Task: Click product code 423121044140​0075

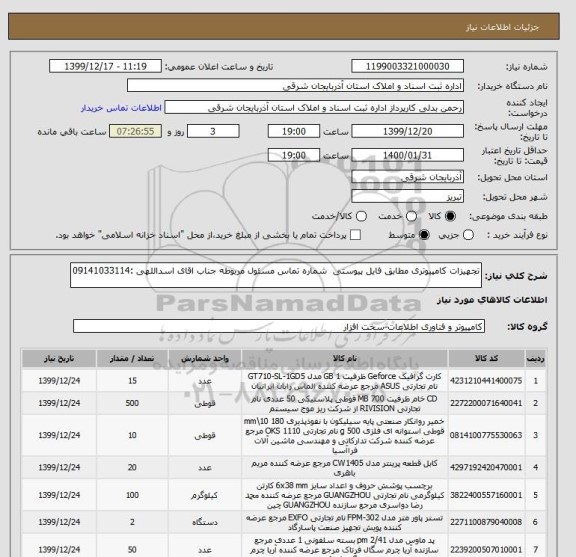Action: [486, 381]
